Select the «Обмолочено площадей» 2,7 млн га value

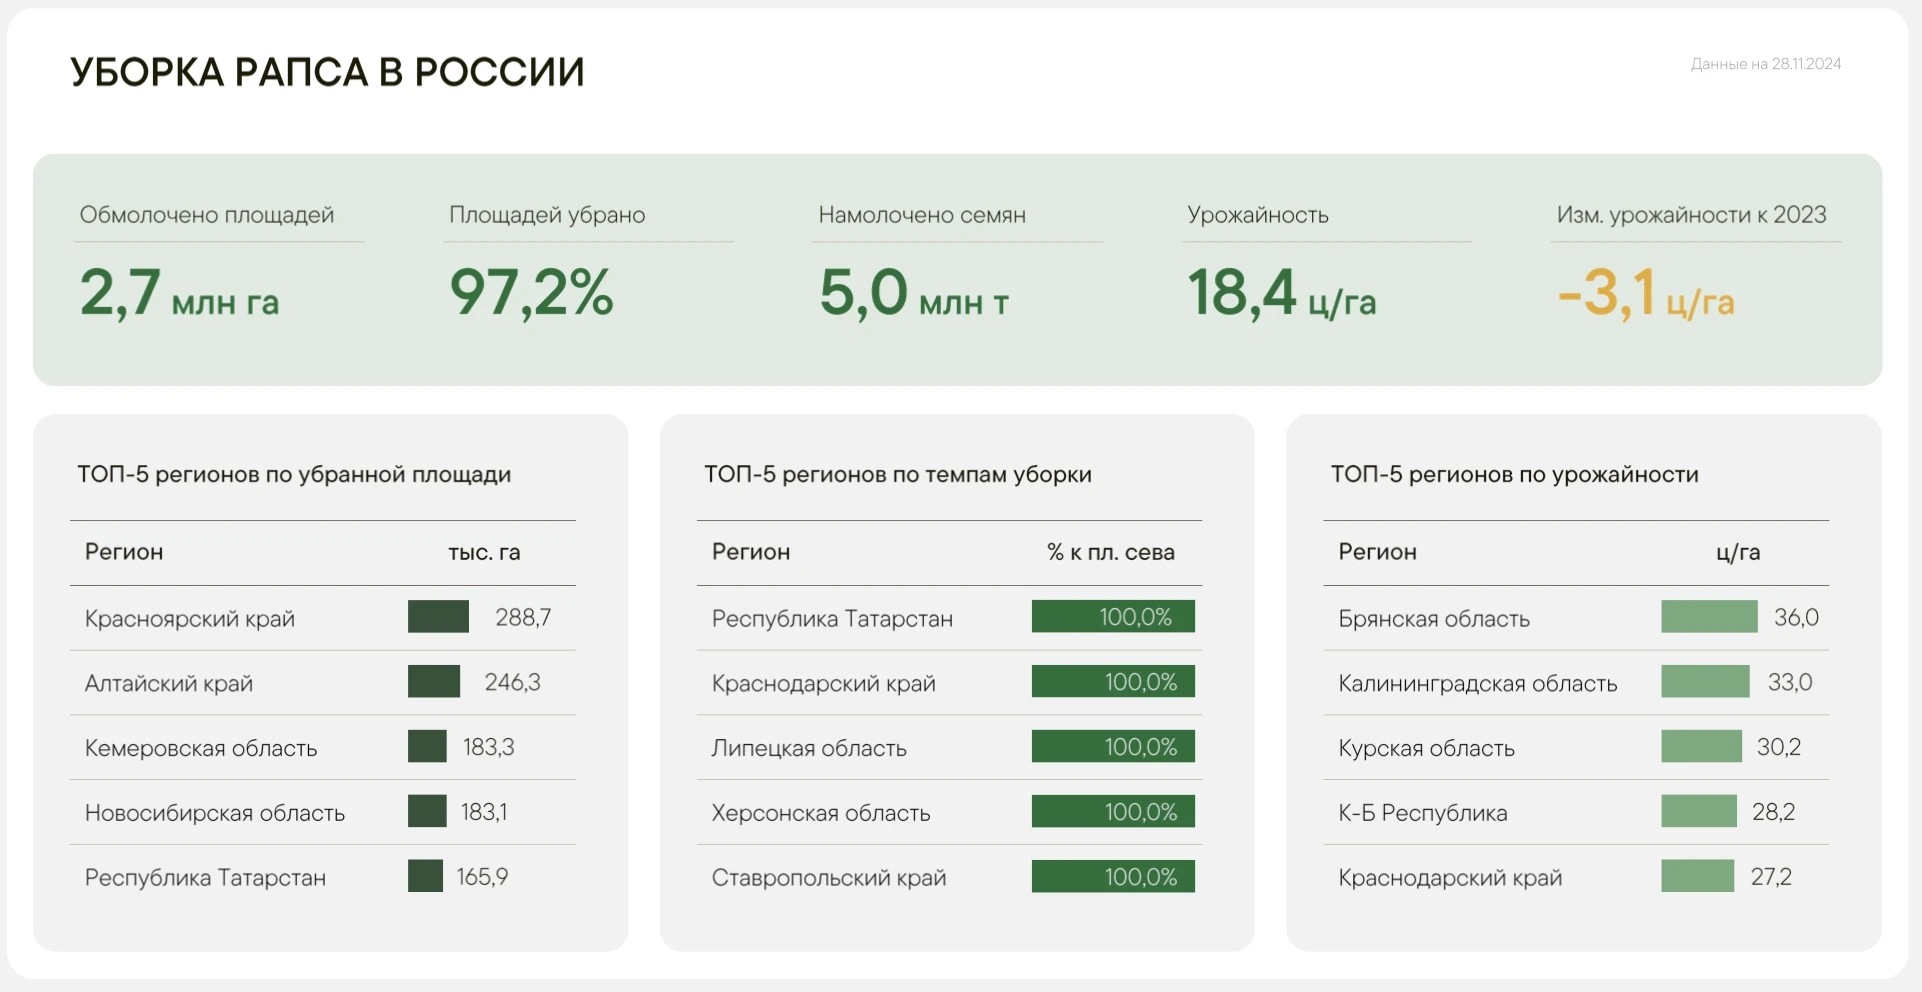(180, 294)
